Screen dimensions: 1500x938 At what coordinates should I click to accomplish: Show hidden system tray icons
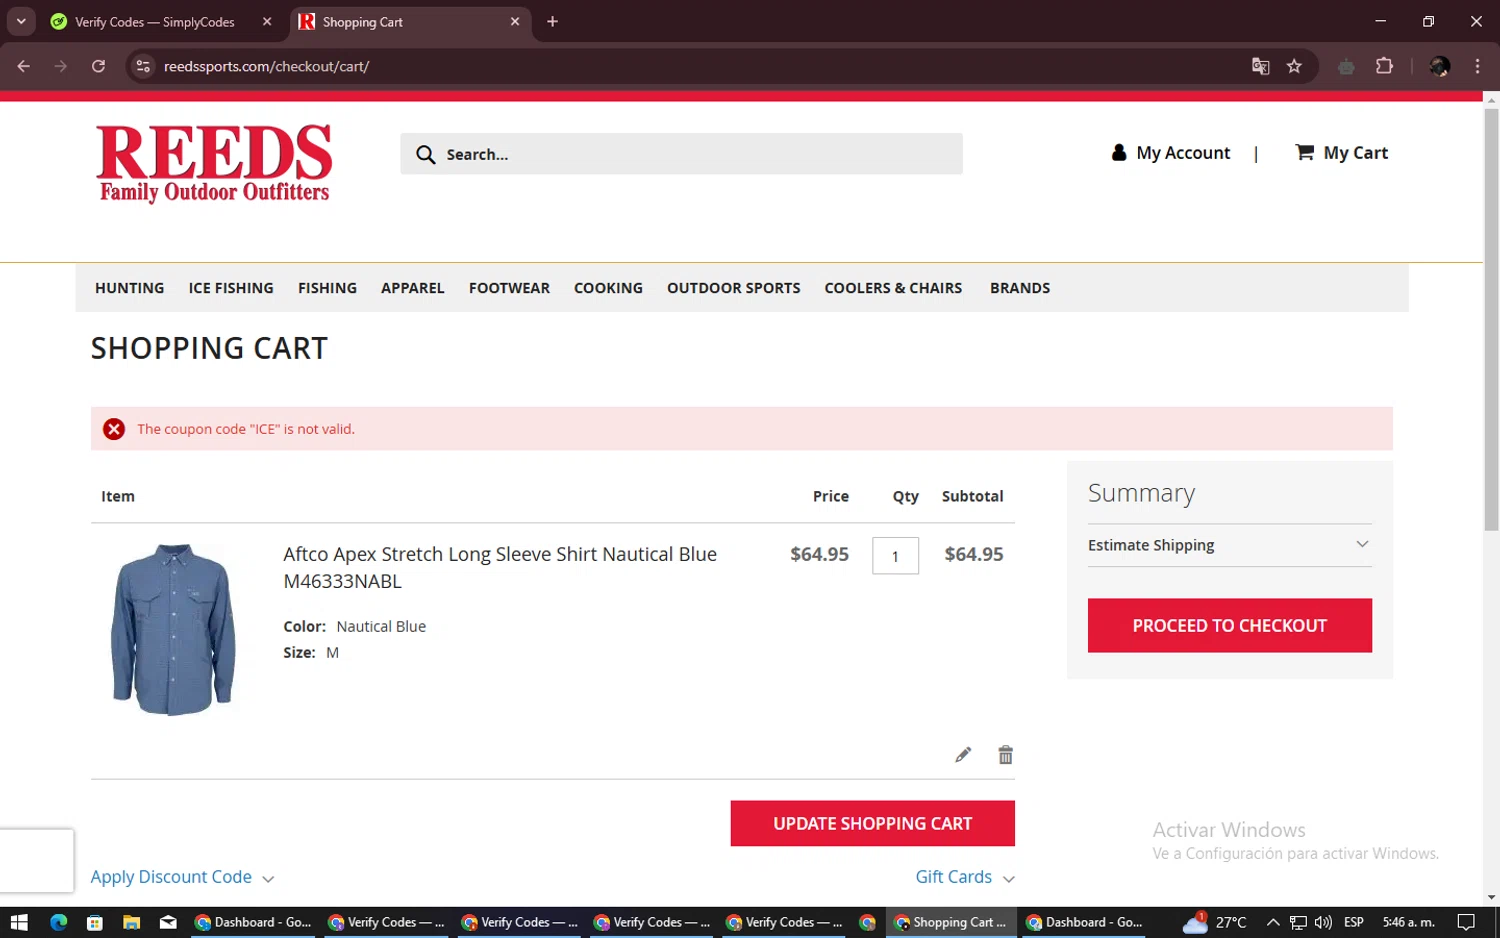pos(1273,922)
